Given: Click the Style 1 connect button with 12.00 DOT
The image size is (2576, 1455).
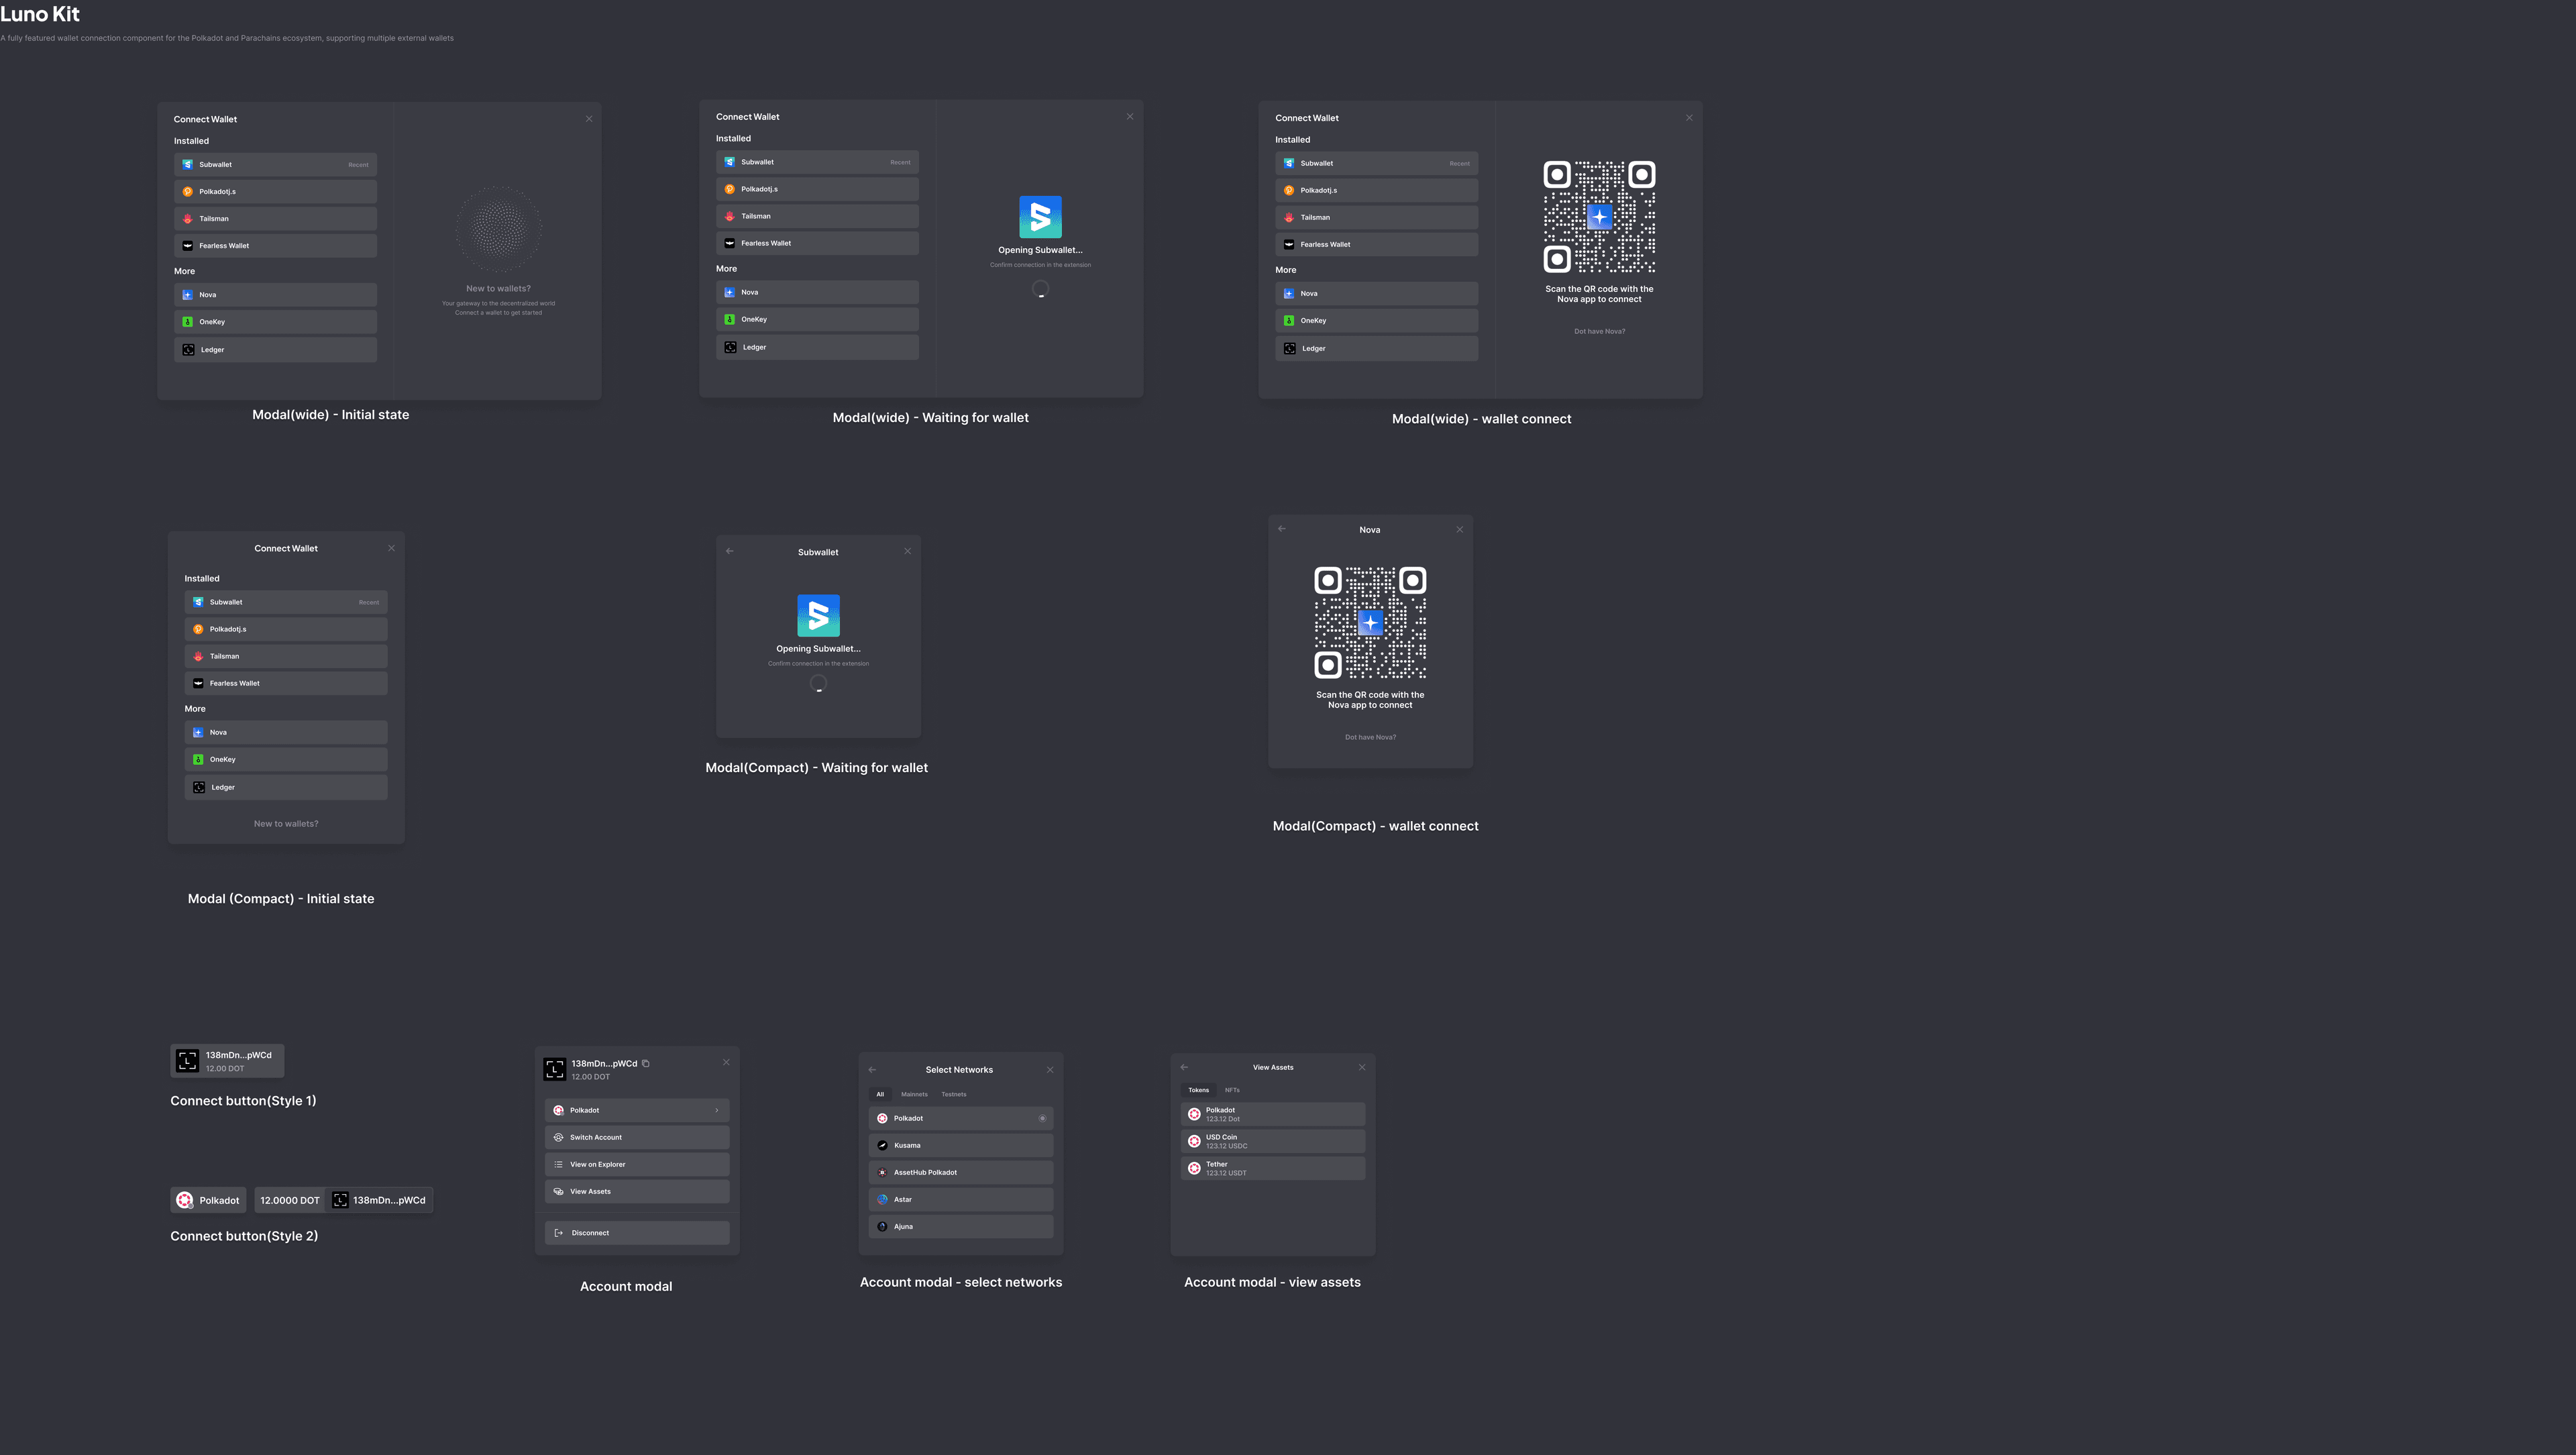Looking at the screenshot, I should [227, 1061].
